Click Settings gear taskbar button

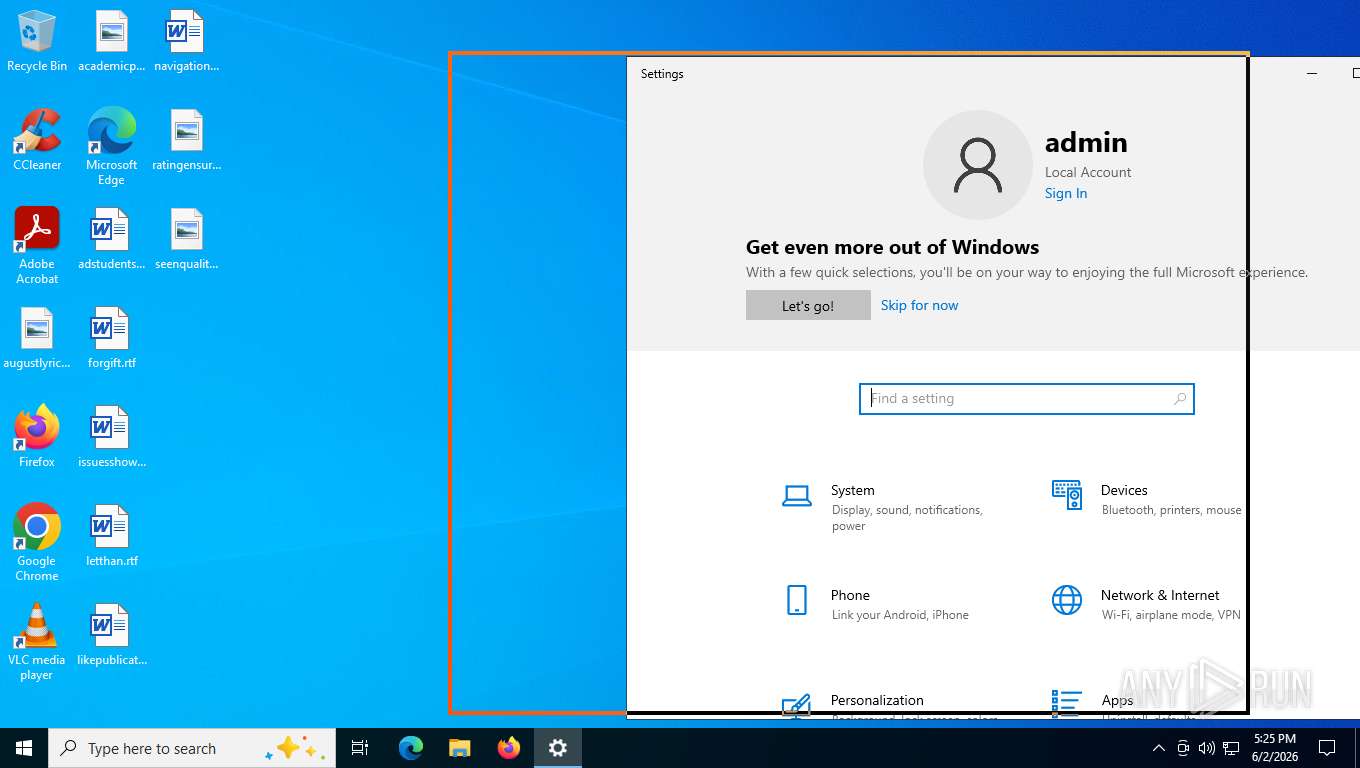pyautogui.click(x=558, y=748)
